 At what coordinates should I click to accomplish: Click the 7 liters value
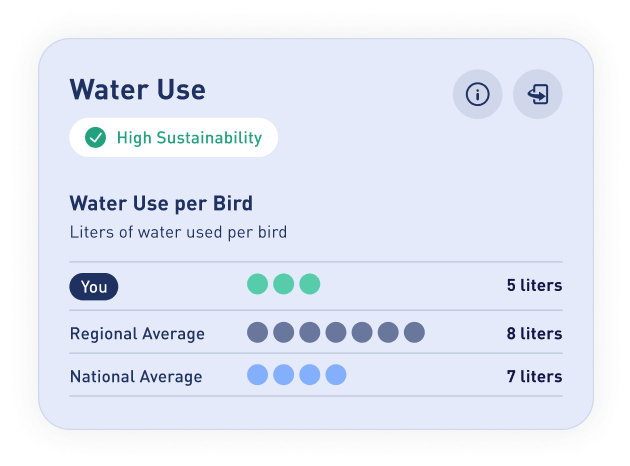tap(534, 376)
